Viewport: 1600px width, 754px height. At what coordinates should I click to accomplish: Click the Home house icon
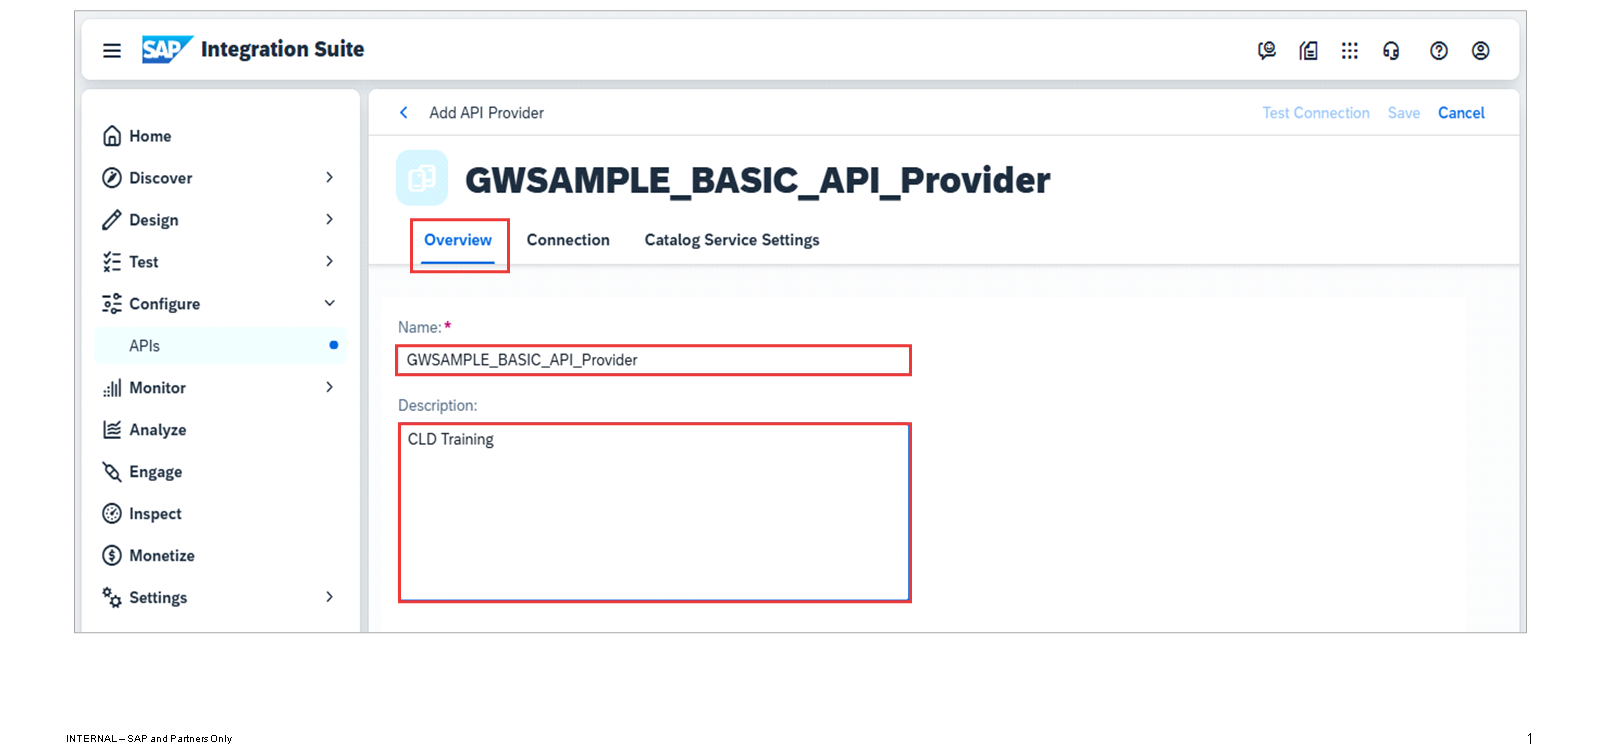tap(112, 136)
